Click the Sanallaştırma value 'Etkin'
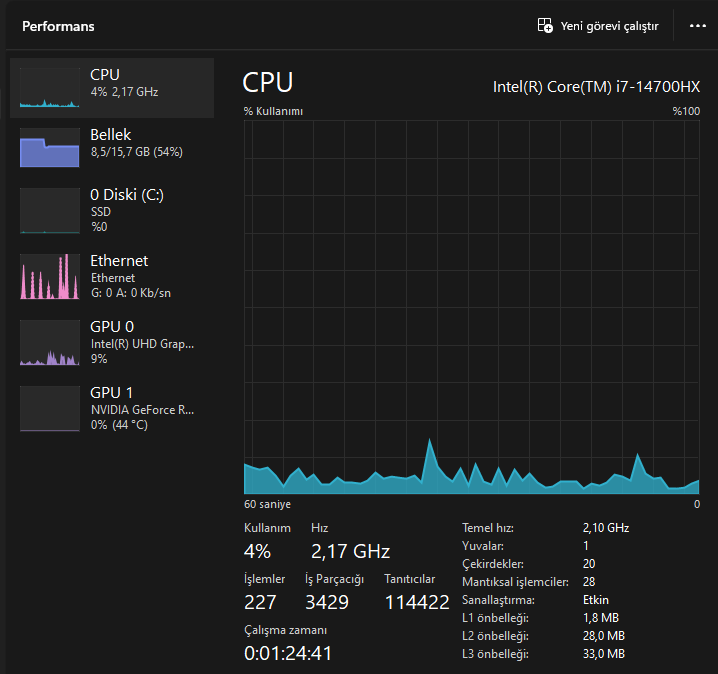This screenshot has width=718, height=674. click(x=596, y=600)
